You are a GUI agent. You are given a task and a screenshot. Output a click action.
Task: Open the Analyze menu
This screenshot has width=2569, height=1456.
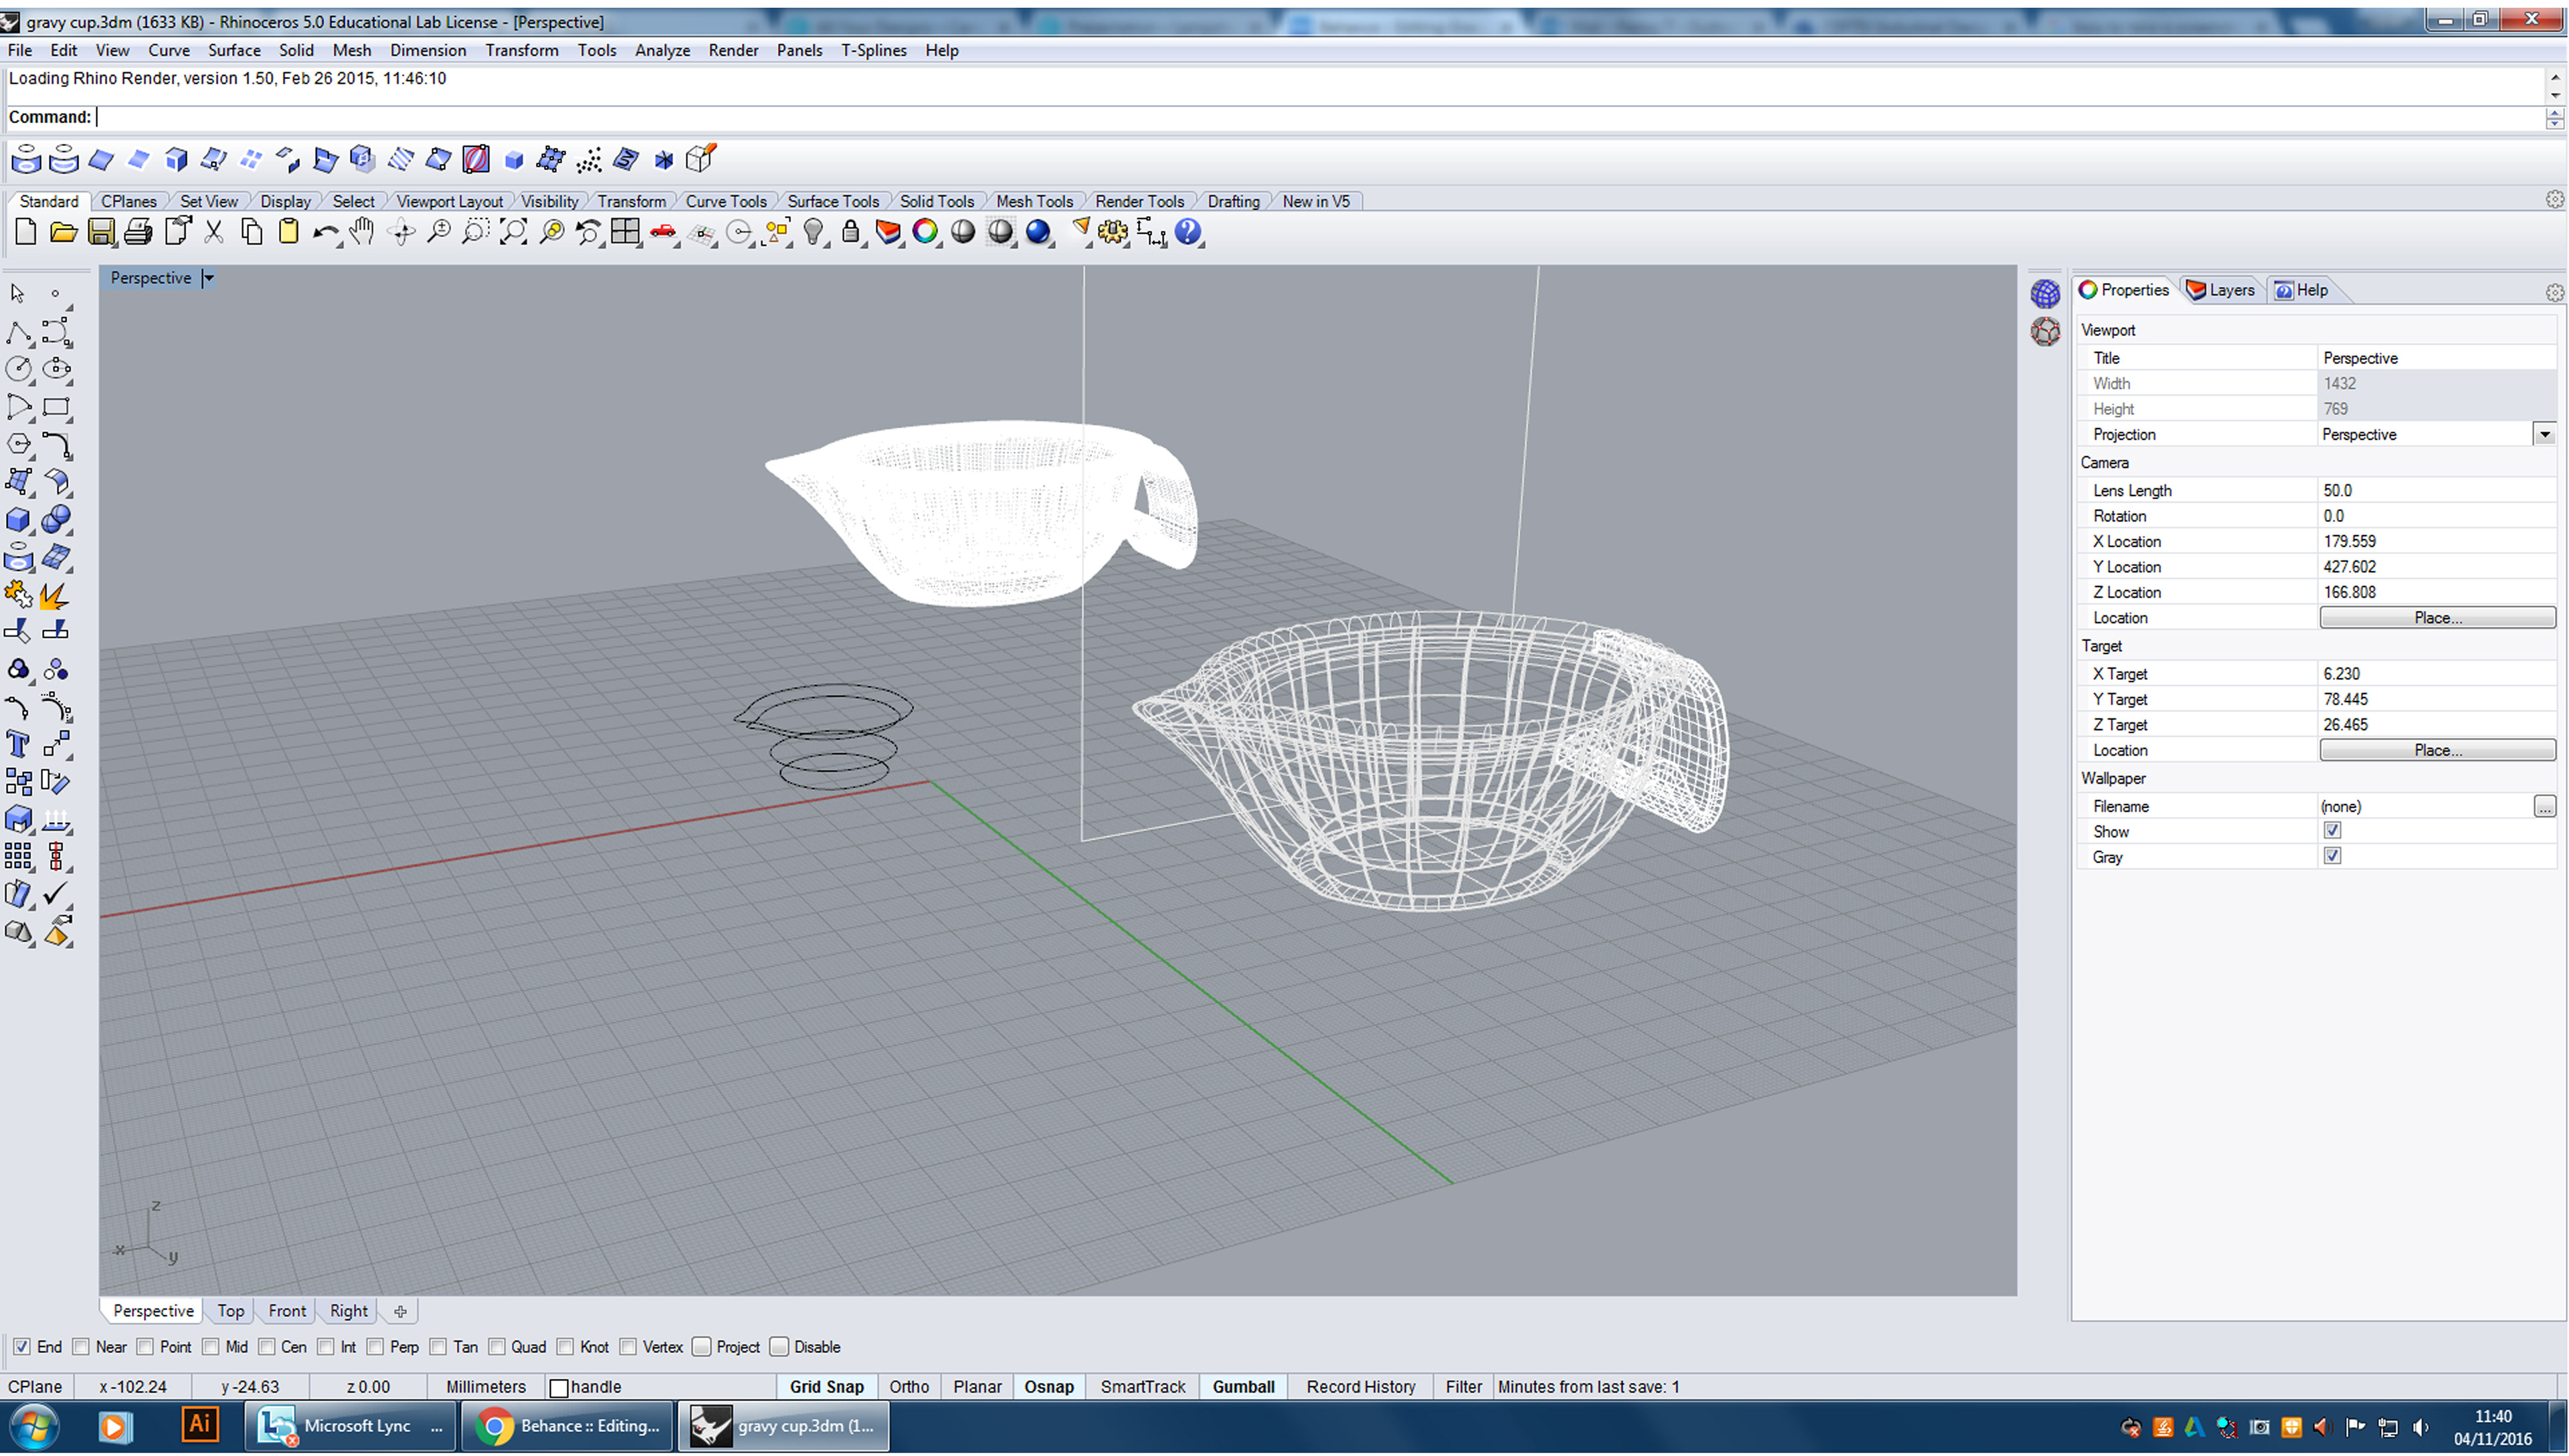[x=662, y=50]
